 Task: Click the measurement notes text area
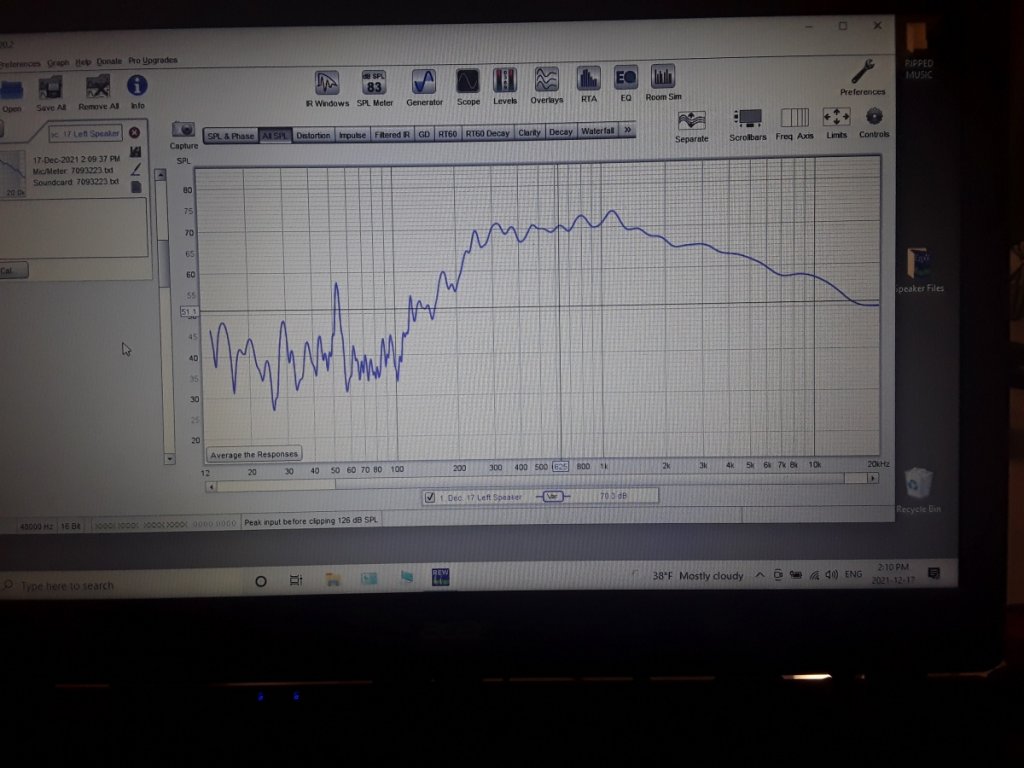coord(74,227)
